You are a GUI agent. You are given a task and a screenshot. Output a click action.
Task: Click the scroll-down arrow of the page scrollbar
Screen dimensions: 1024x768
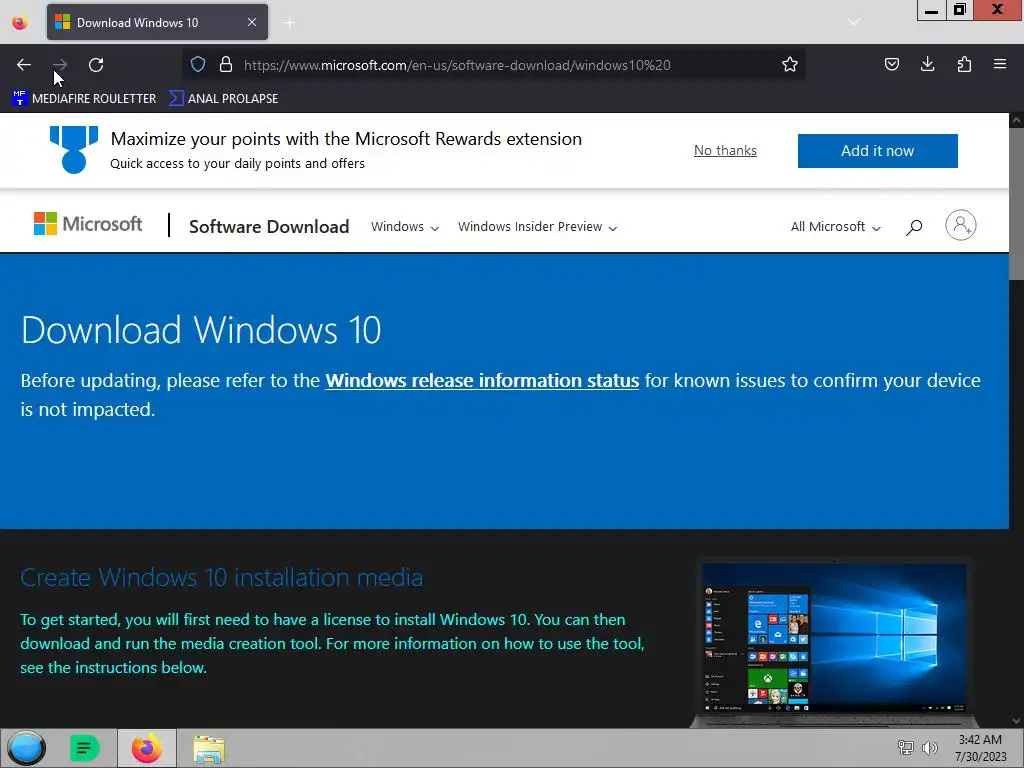(1016, 721)
